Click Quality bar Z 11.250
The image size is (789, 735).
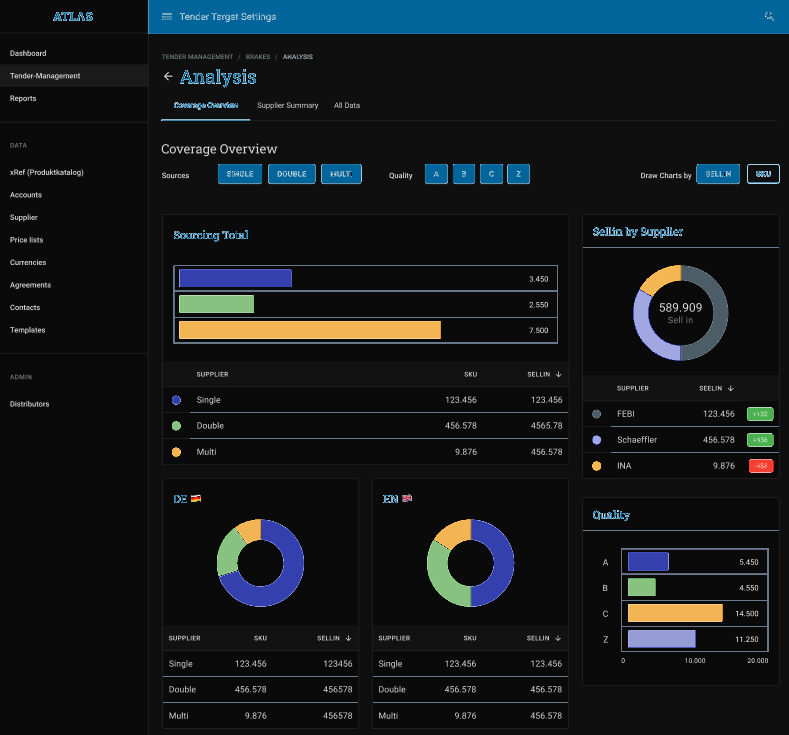(x=662, y=639)
